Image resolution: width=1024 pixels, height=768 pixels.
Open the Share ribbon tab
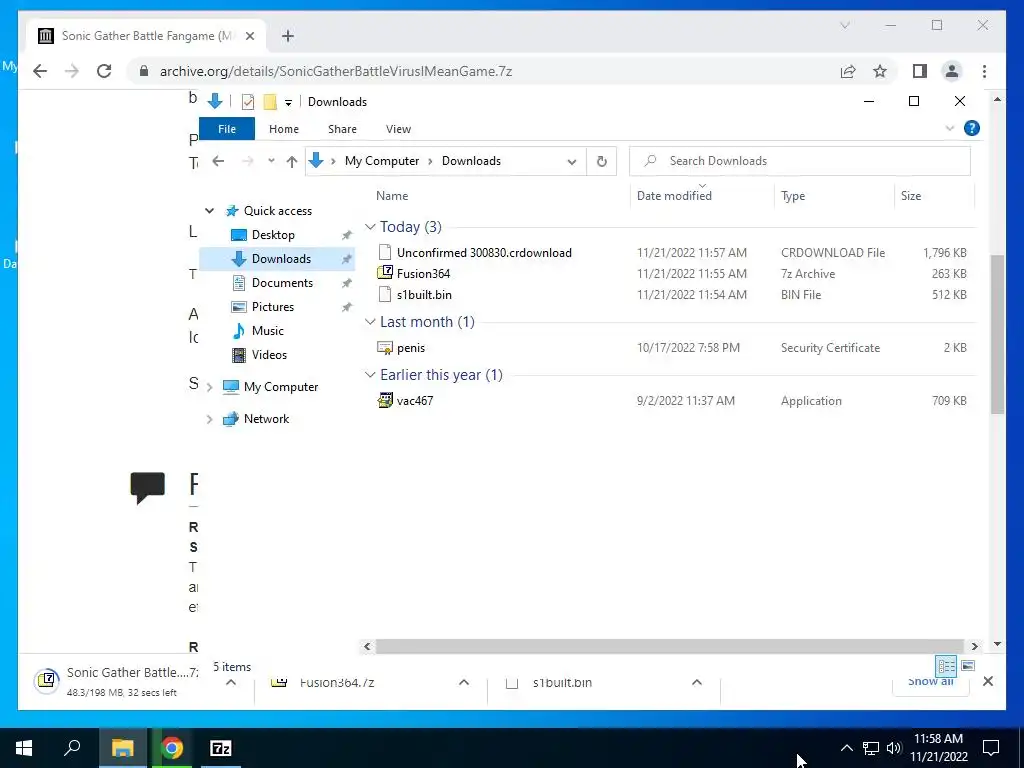click(x=342, y=129)
